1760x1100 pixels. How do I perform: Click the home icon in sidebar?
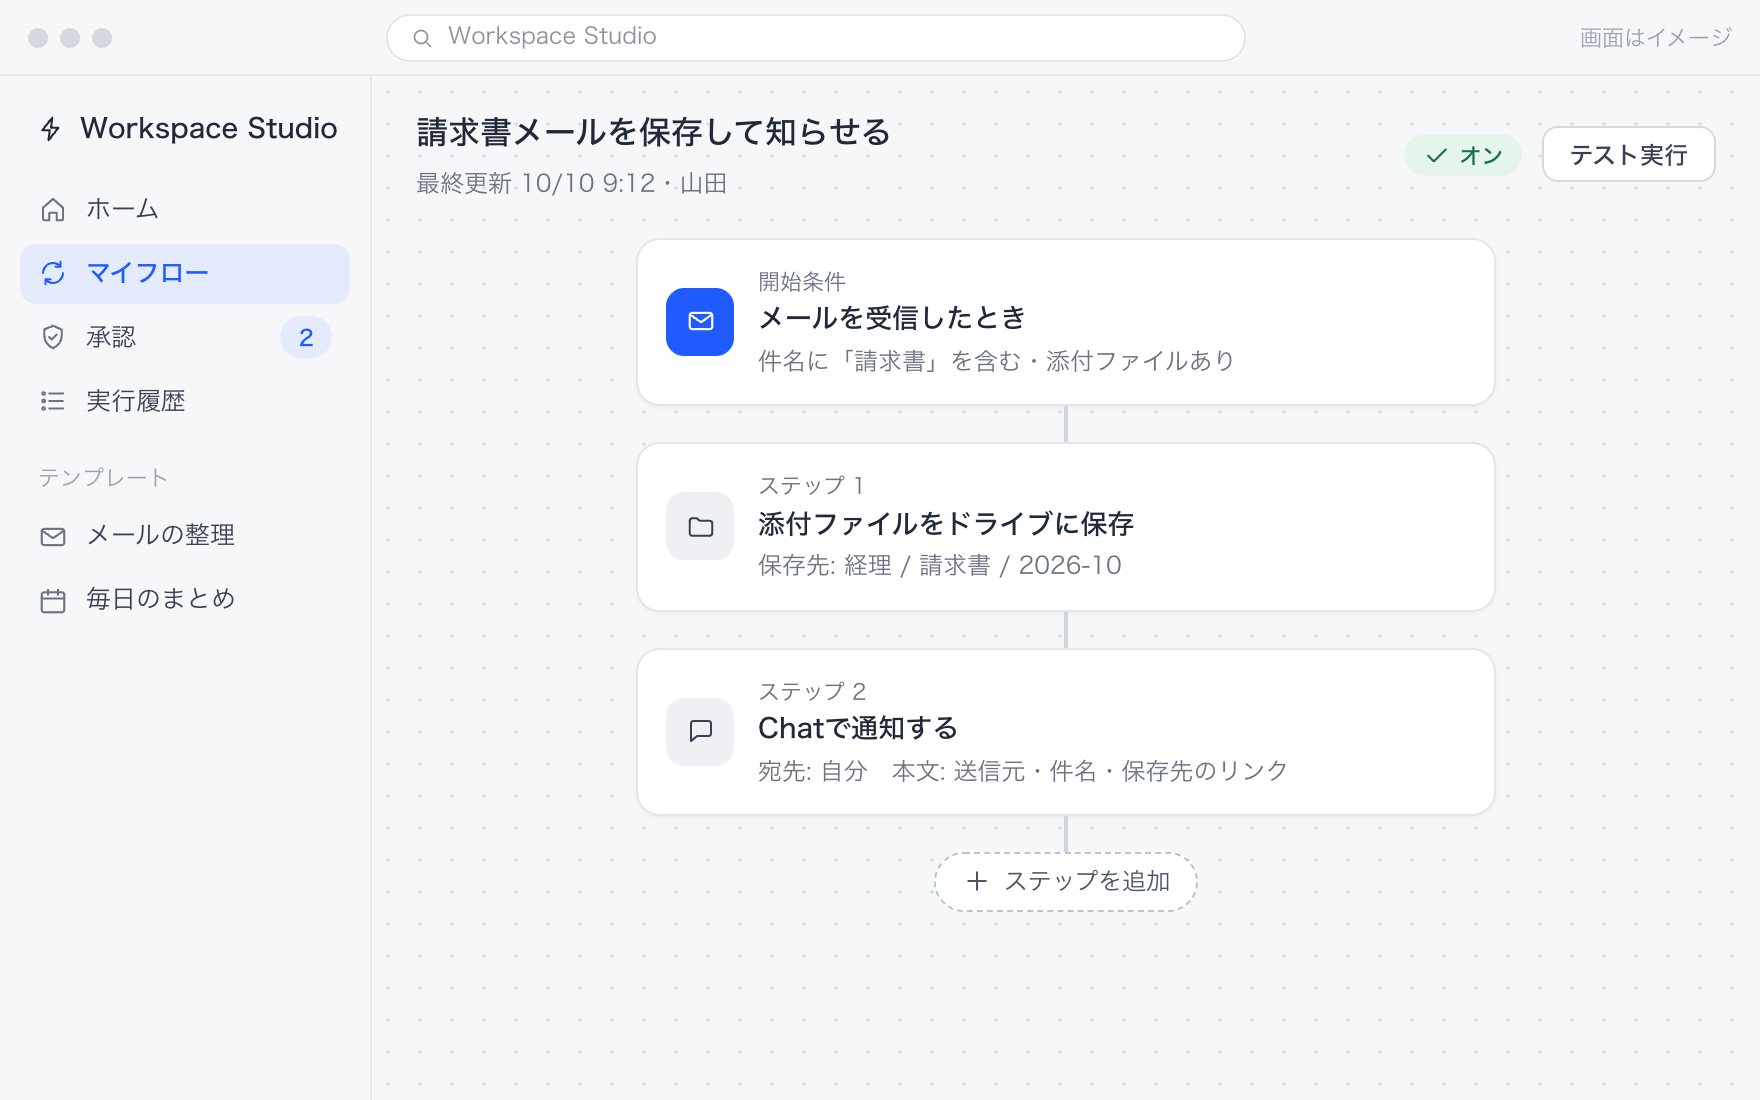(x=53, y=209)
